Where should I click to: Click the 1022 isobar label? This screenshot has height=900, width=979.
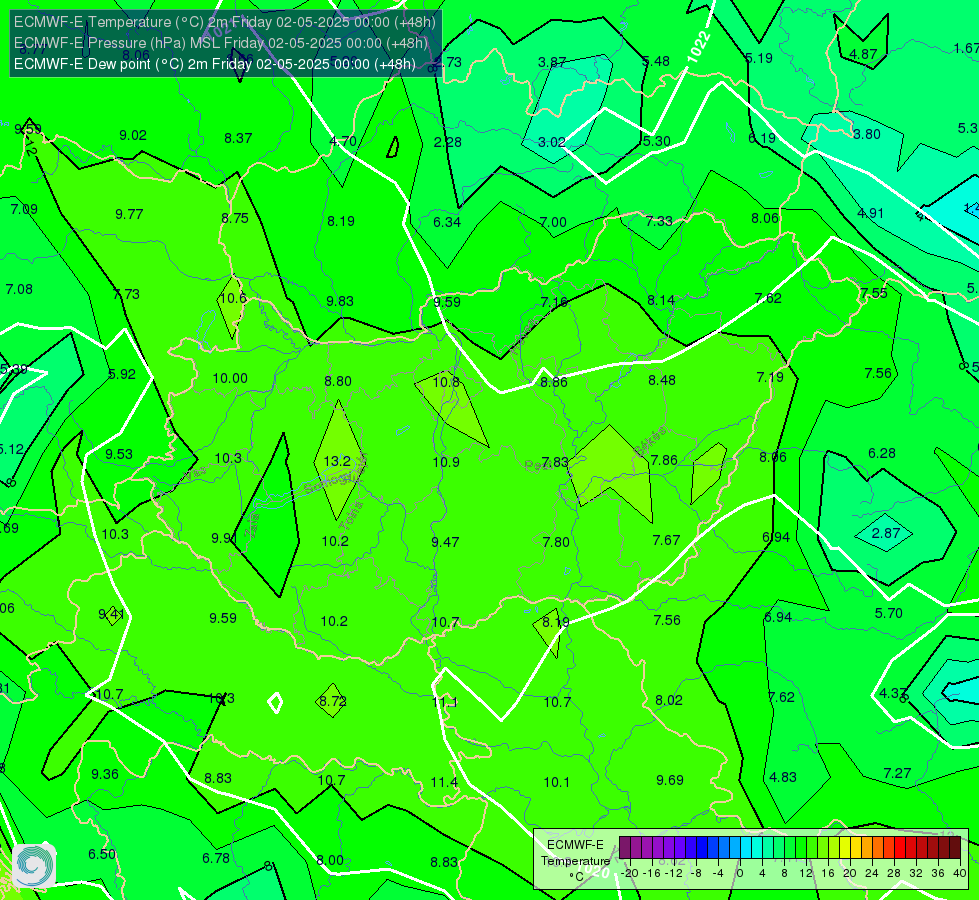(x=698, y=47)
